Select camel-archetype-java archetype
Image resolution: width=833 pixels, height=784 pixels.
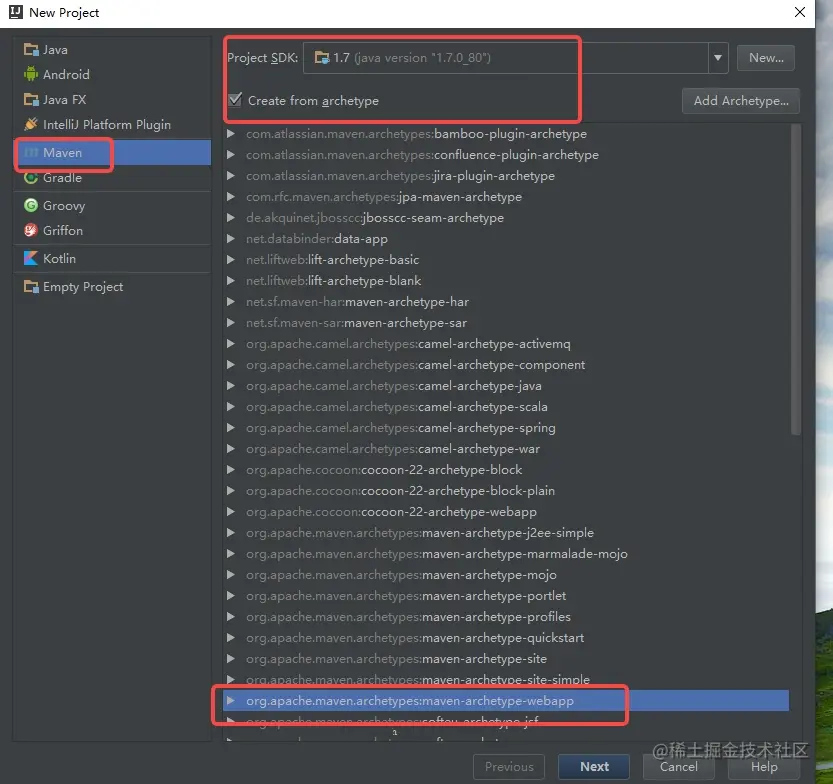[506, 386]
